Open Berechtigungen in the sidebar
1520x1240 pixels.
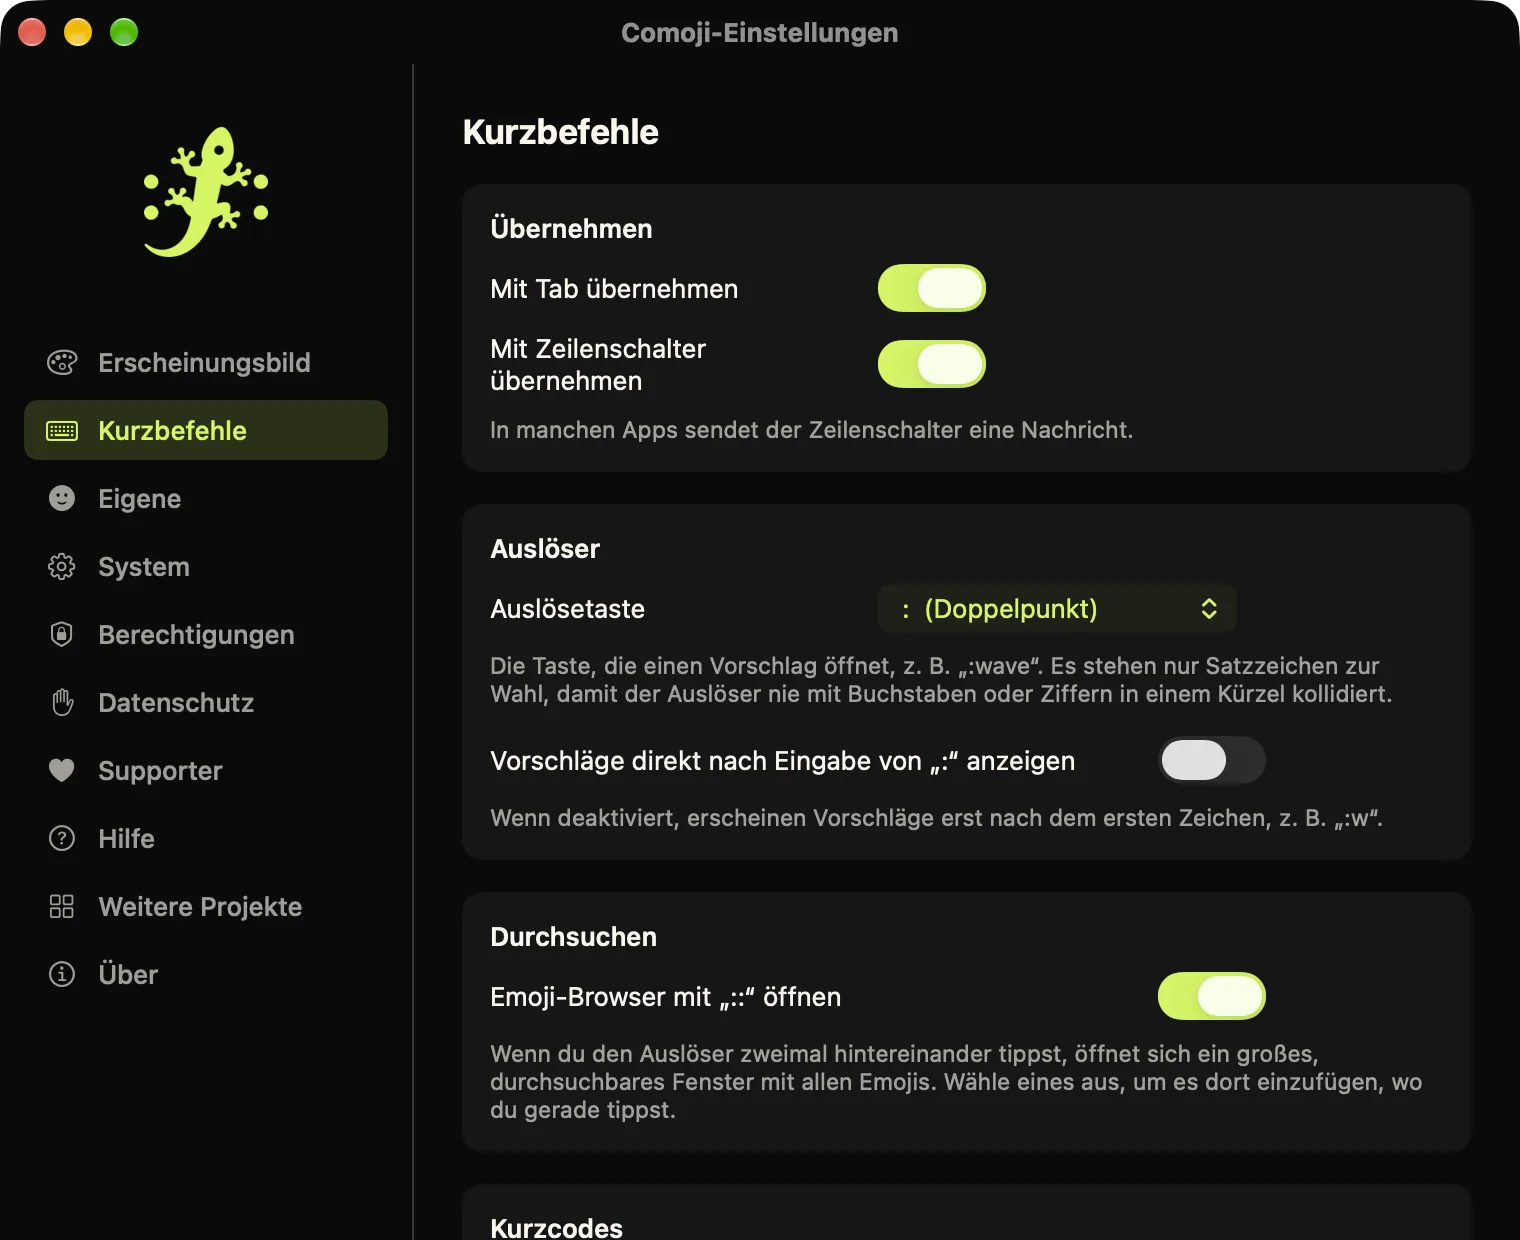click(x=206, y=634)
